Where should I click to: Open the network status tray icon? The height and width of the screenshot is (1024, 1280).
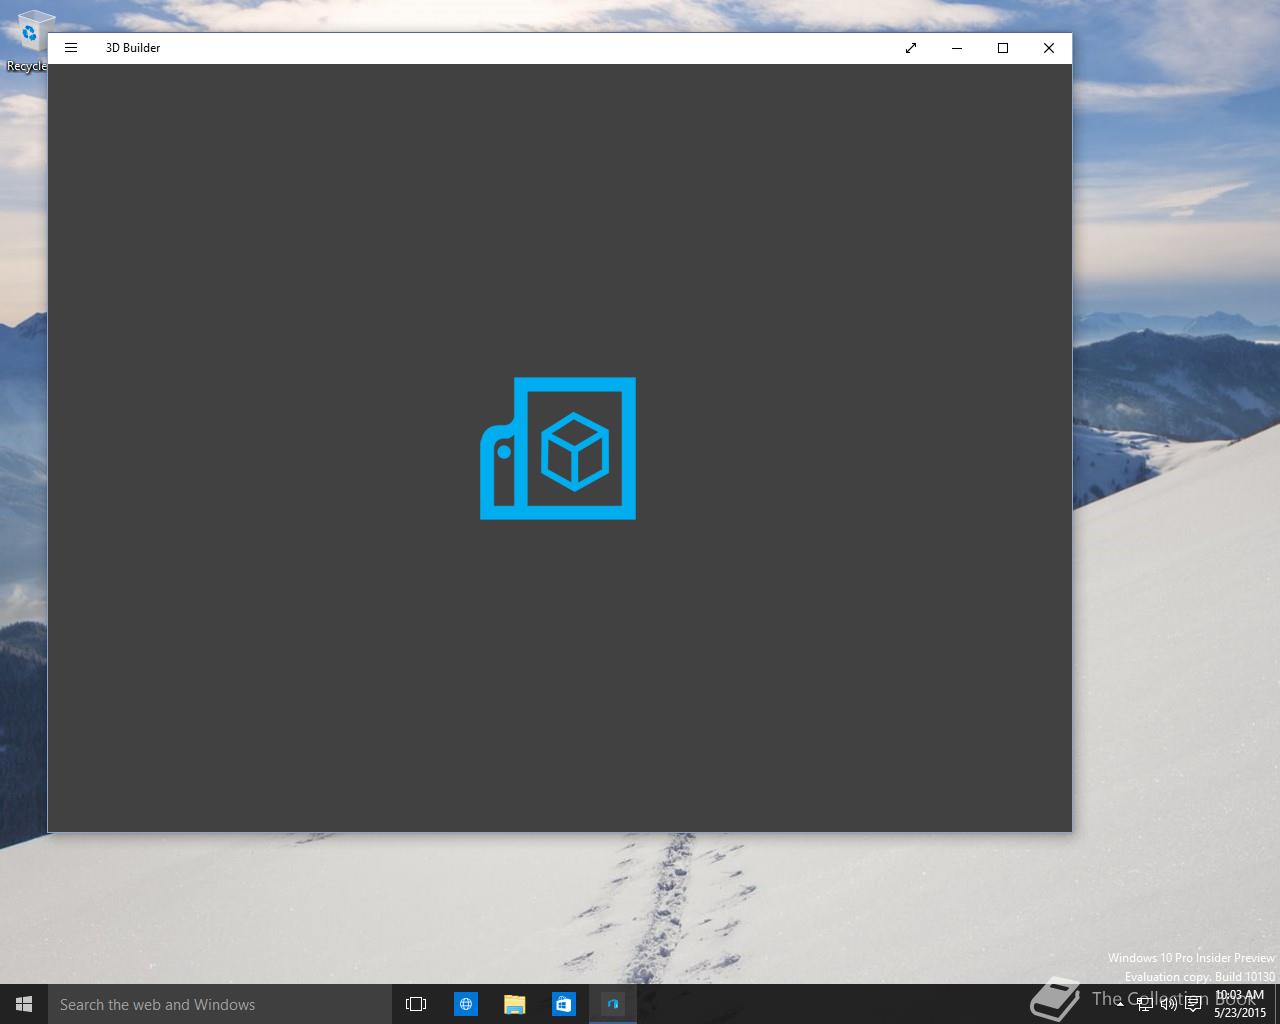[1145, 1004]
